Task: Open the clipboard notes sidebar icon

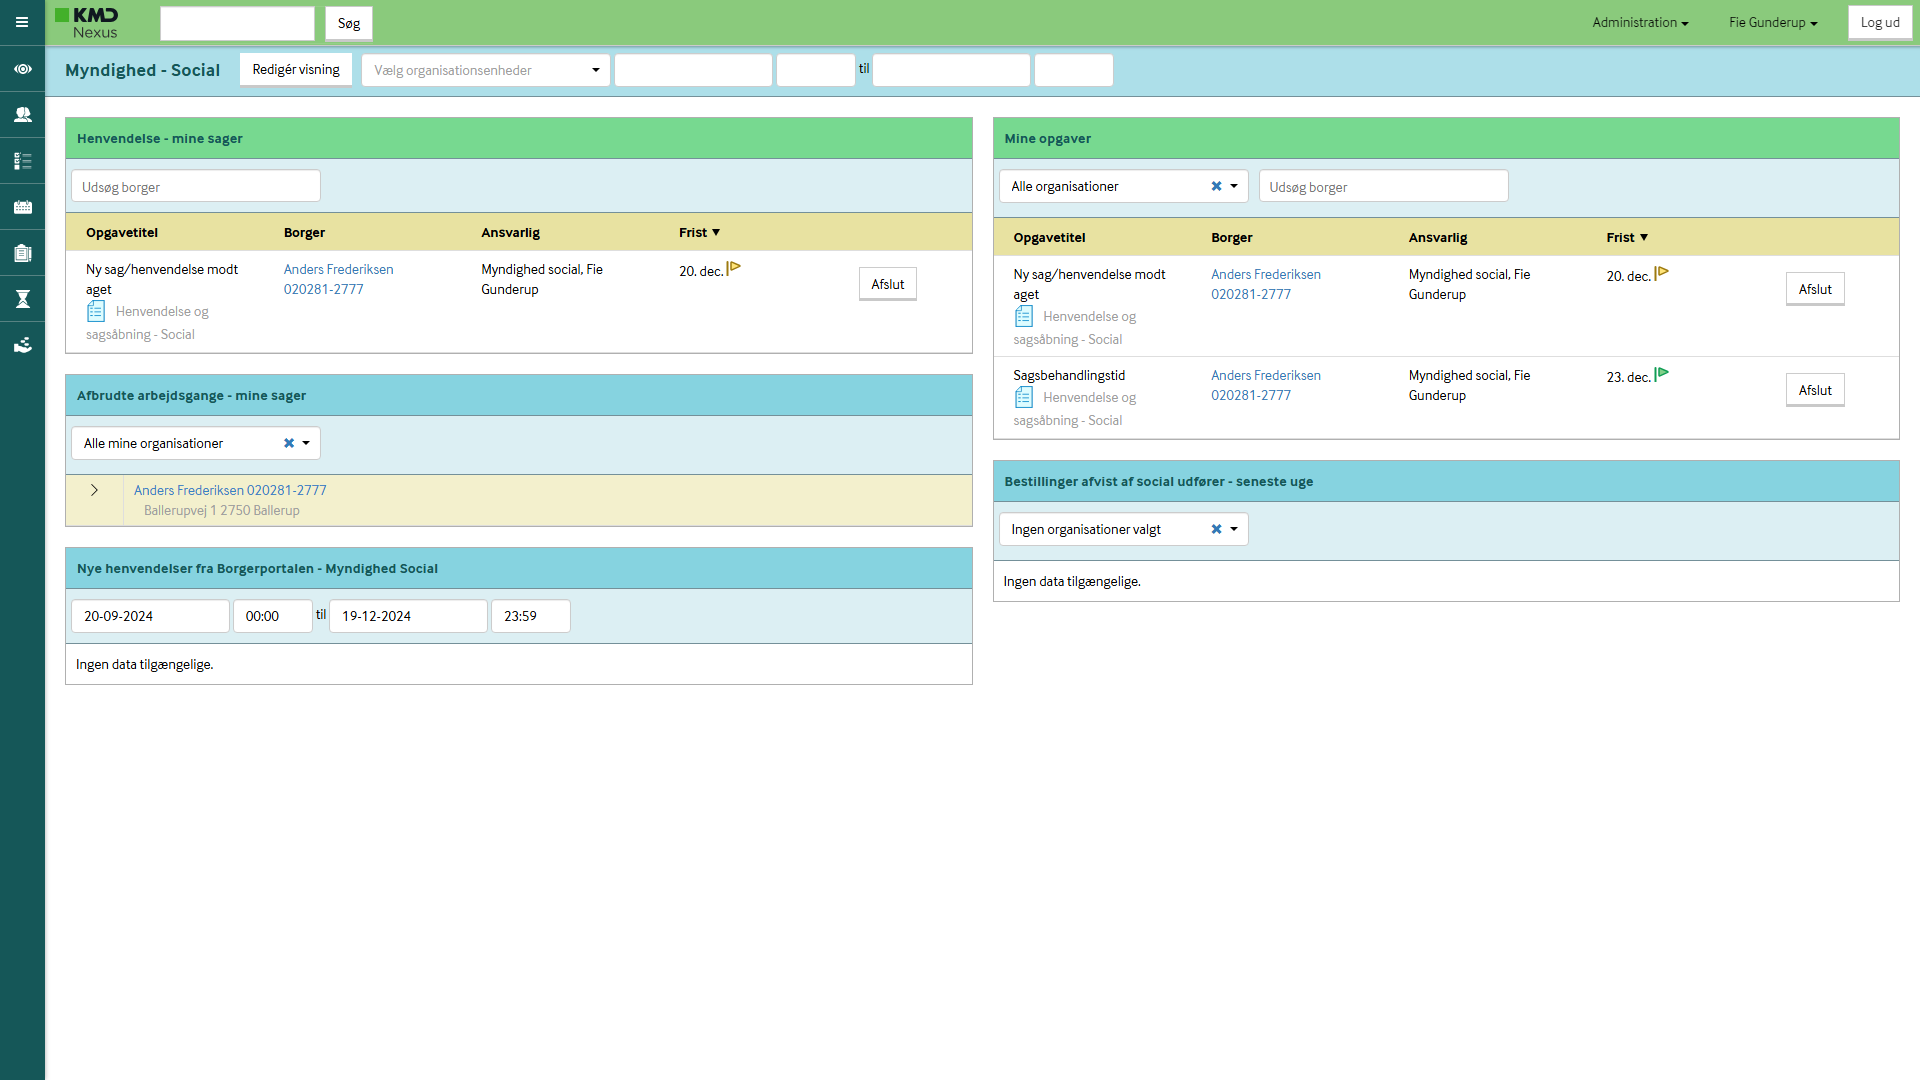Action: (x=22, y=253)
